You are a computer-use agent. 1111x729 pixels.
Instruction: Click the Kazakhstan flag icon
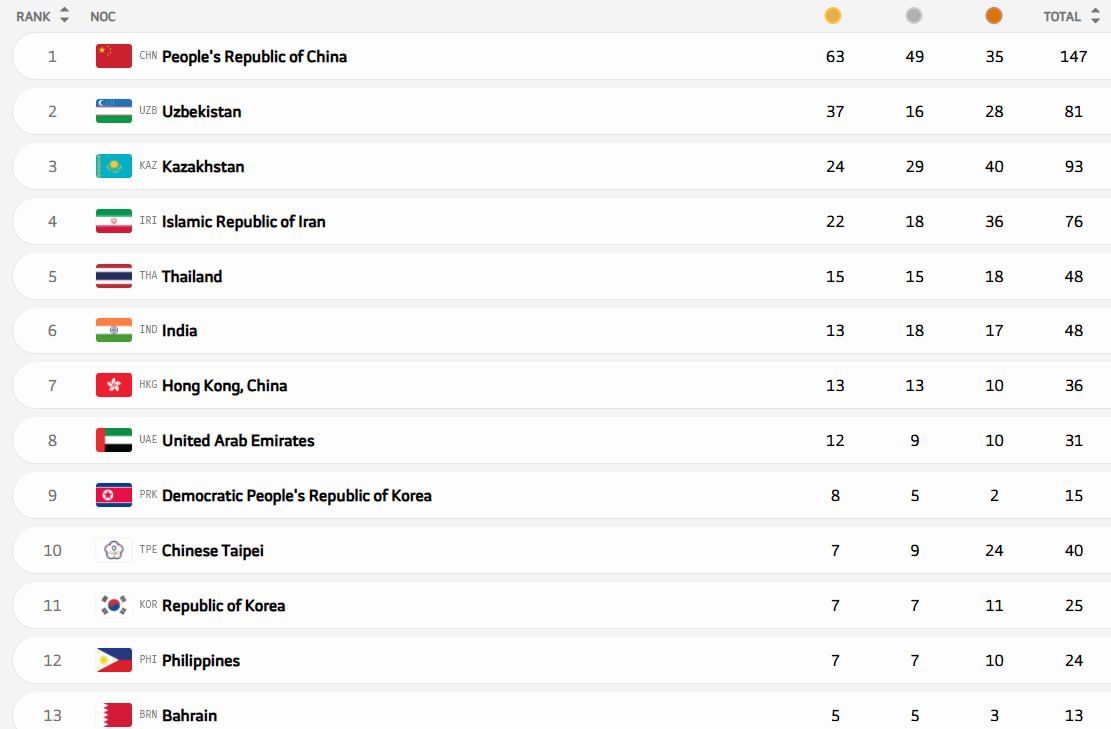click(114, 166)
